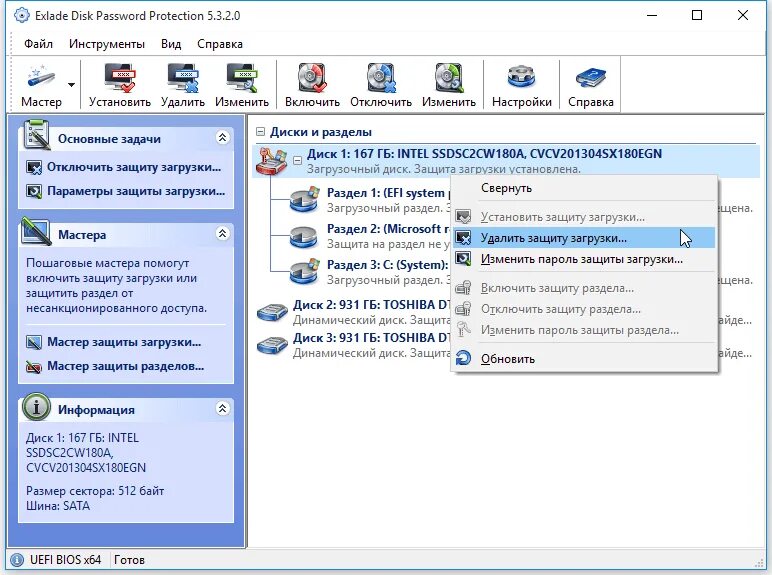
Task: Choose Свернуть in context menu
Action: tap(584, 188)
